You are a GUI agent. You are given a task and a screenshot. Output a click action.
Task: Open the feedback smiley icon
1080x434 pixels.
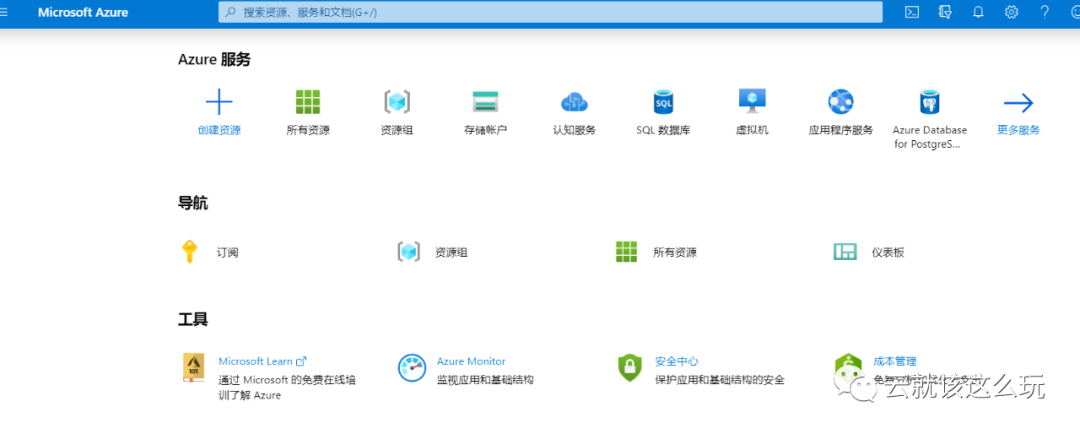click(x=1074, y=12)
